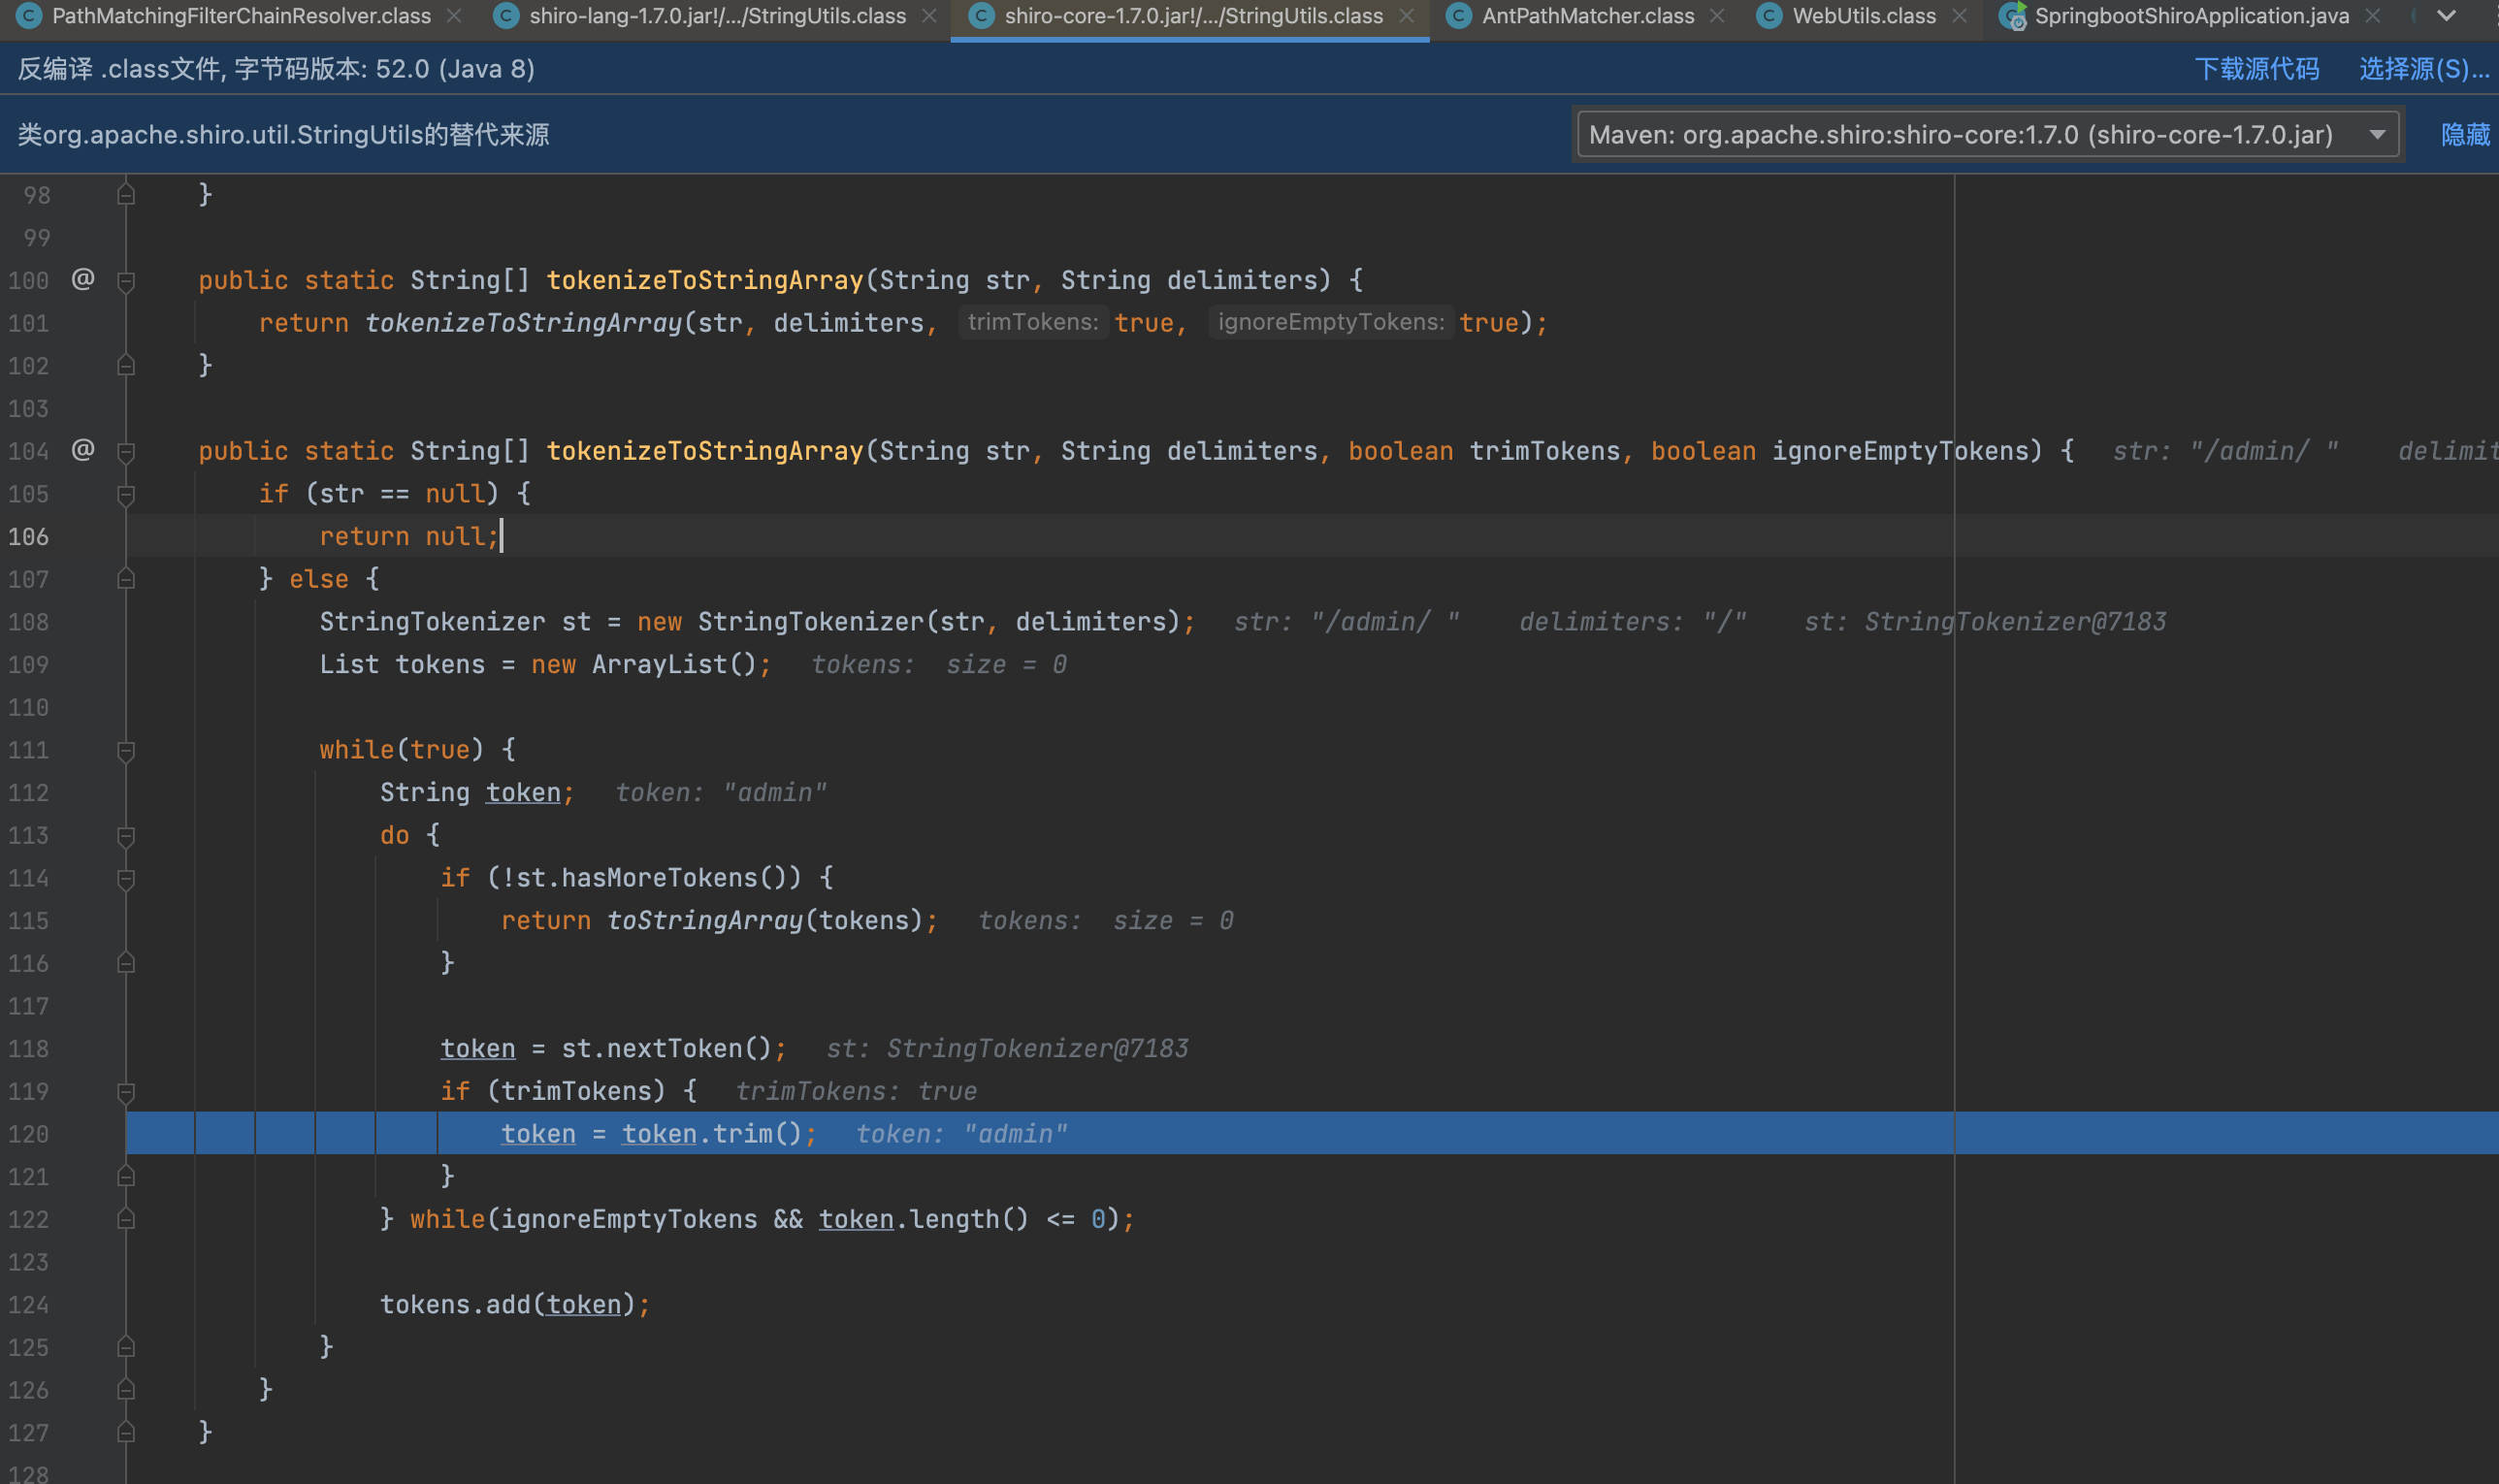Click fold end marker at line 102
The height and width of the screenshot is (1484, 2499).
[126, 365]
